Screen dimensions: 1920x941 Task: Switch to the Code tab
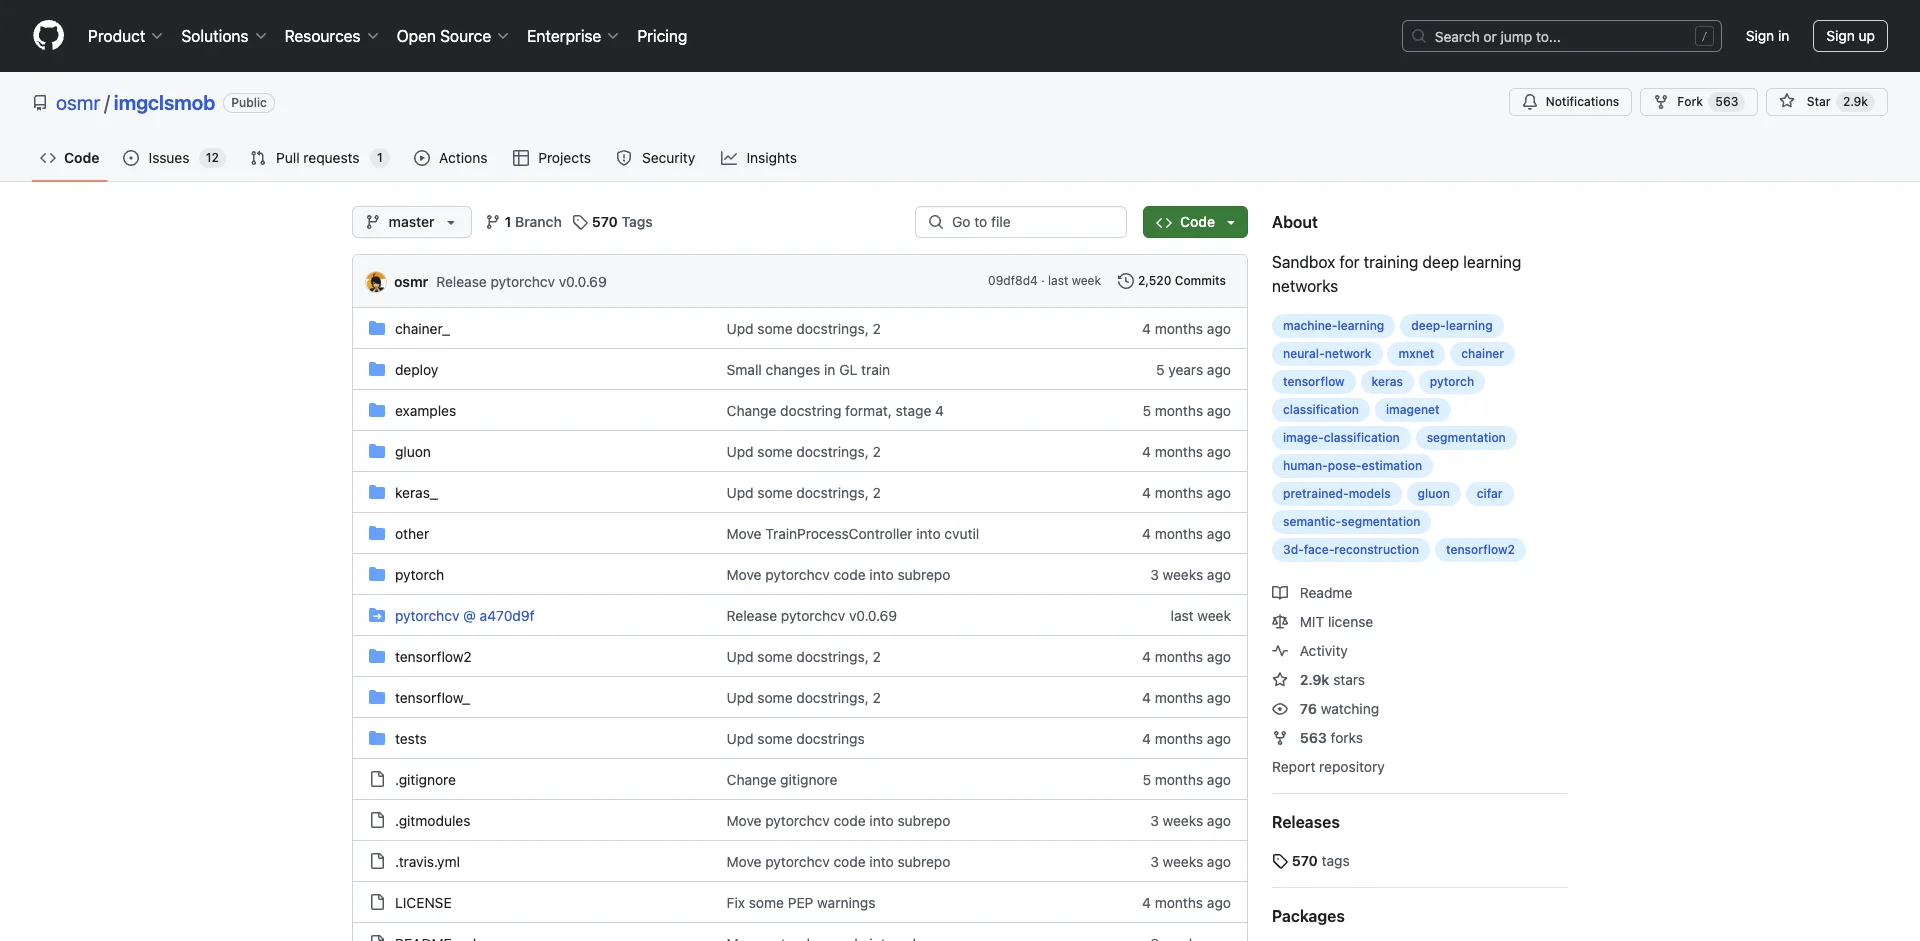click(69, 158)
